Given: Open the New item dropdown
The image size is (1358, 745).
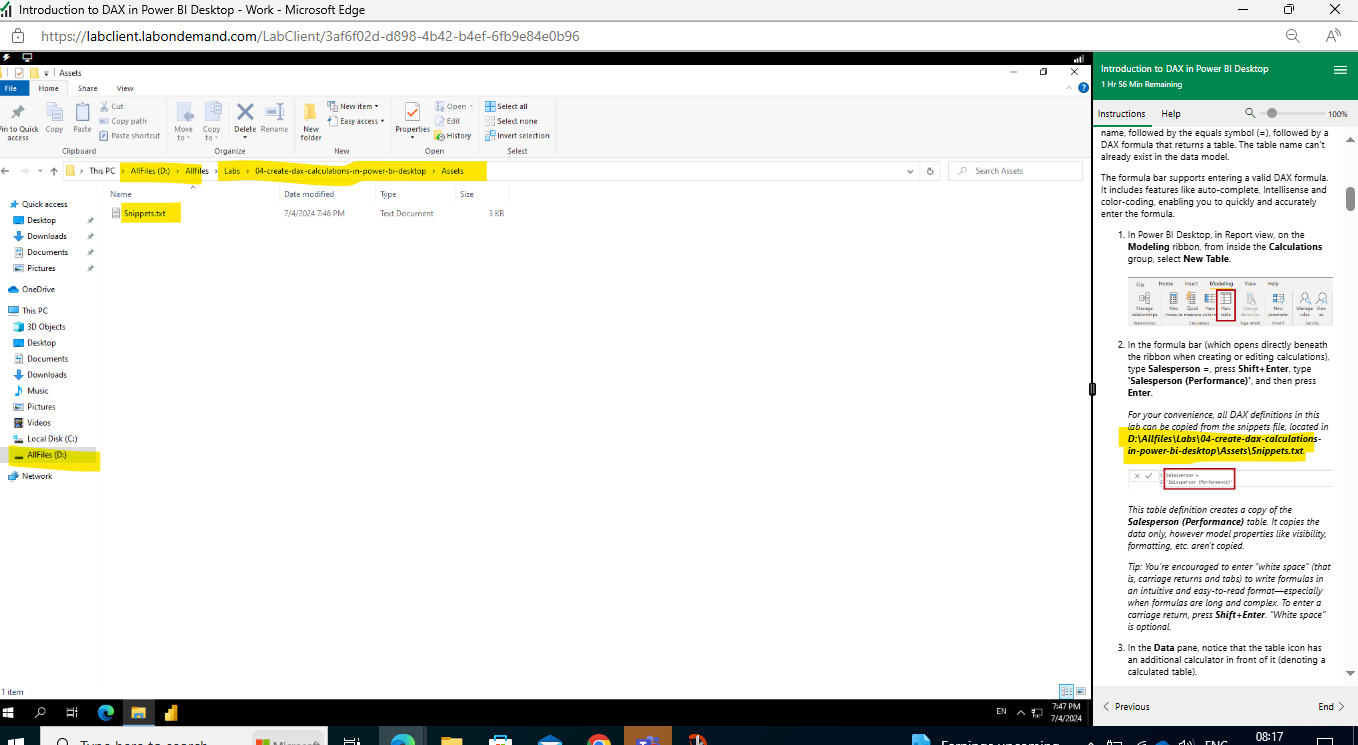Looking at the screenshot, I should (x=354, y=105).
